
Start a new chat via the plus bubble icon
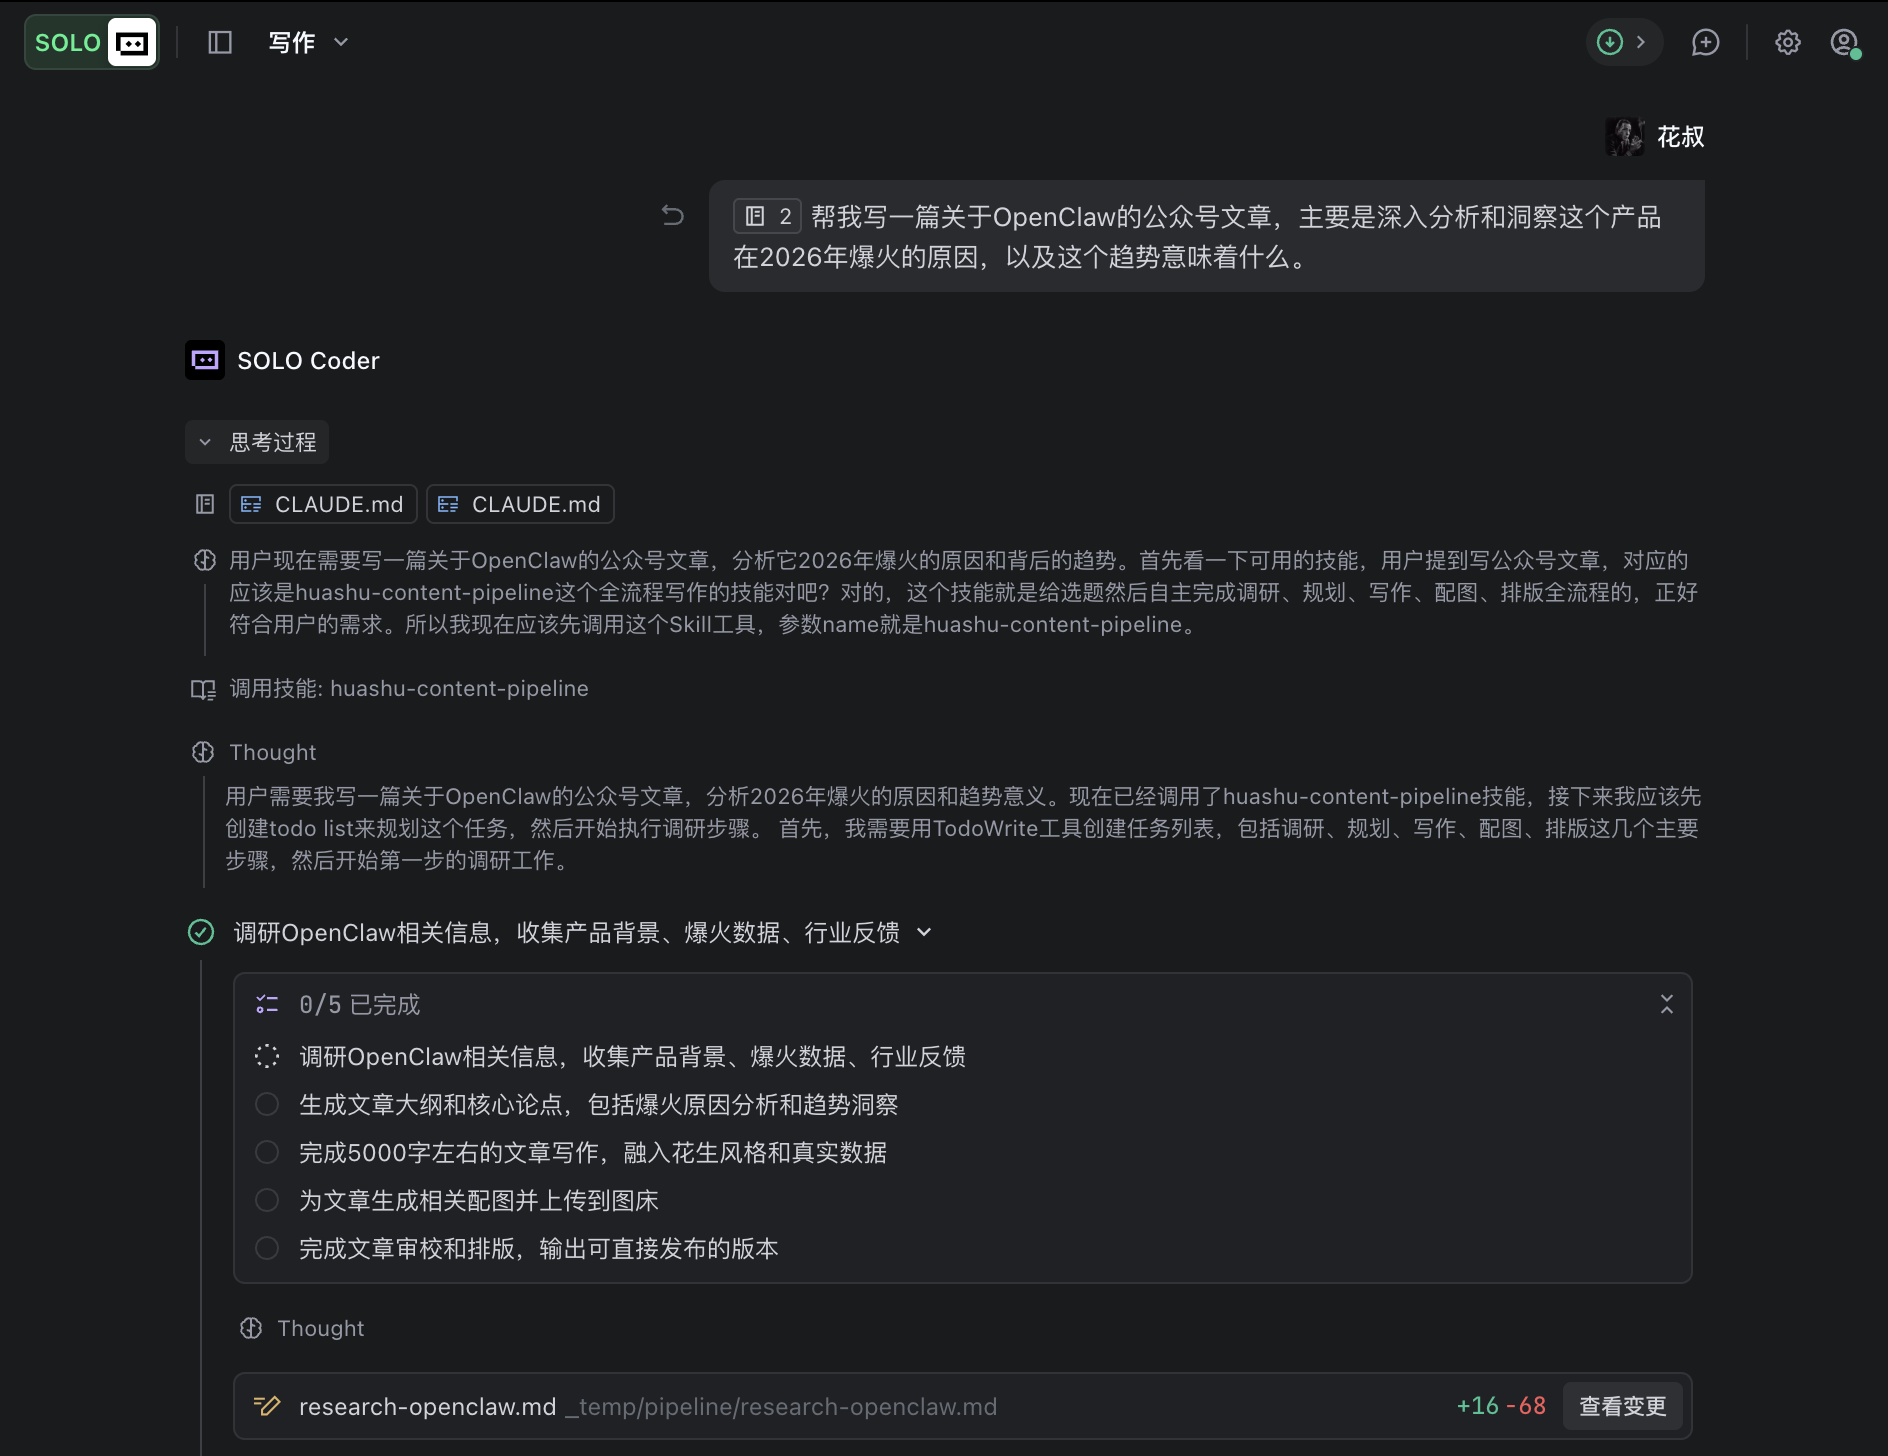point(1705,42)
